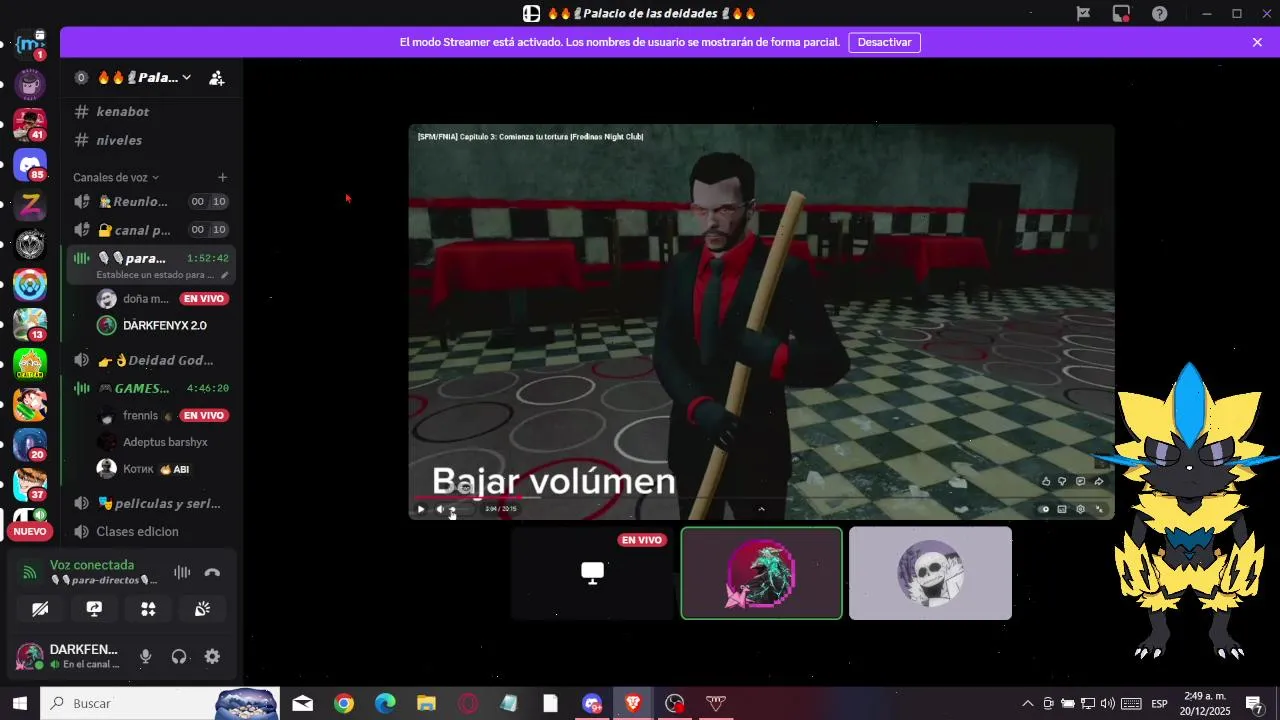Toggle the headphones deafen button
Screen dimensions: 1280x720
pos(179,657)
